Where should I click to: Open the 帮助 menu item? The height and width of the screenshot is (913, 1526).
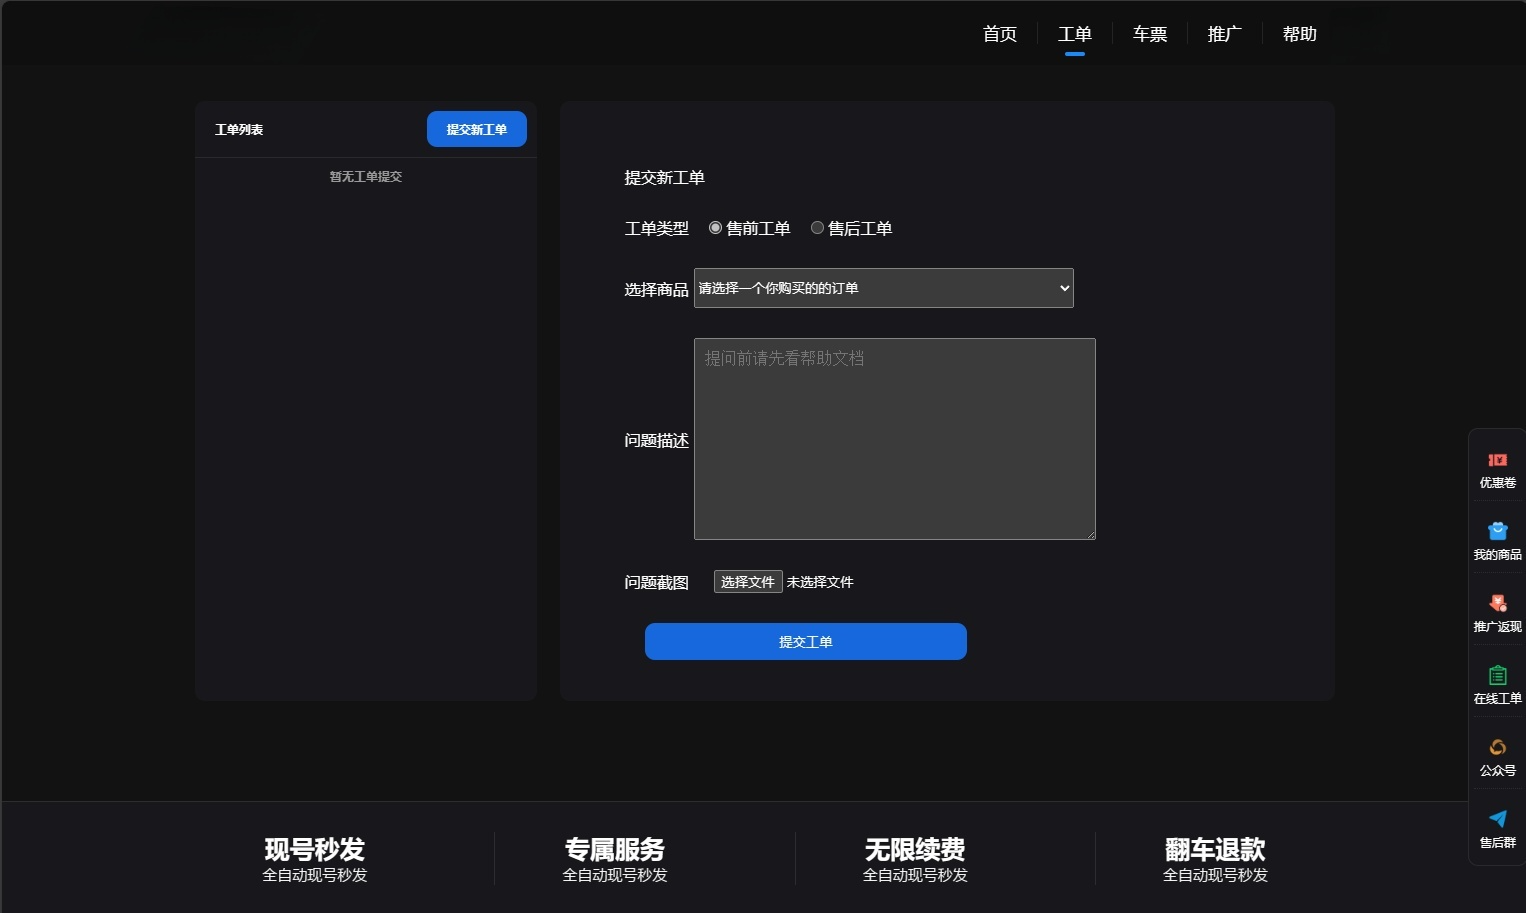[x=1299, y=33]
